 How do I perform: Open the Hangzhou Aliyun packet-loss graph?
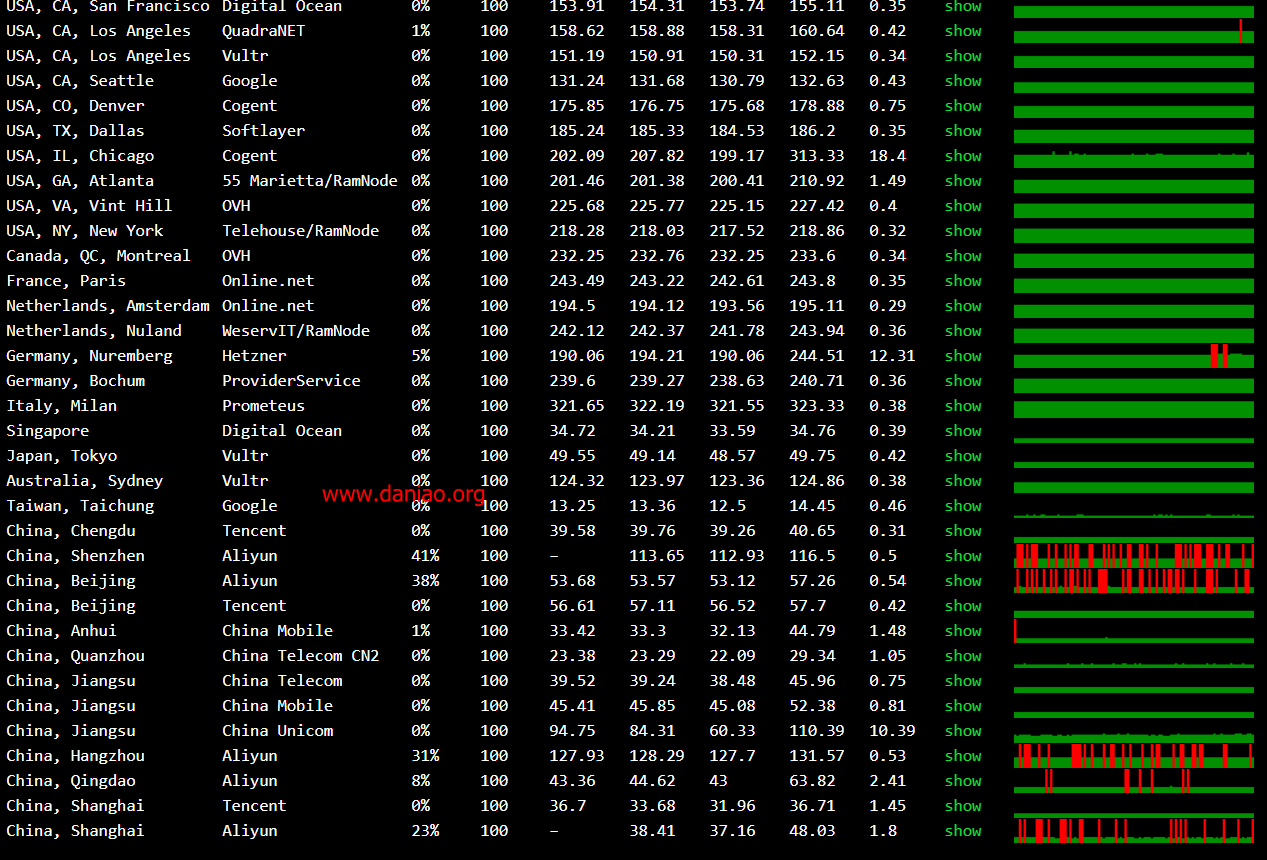tap(1134, 756)
